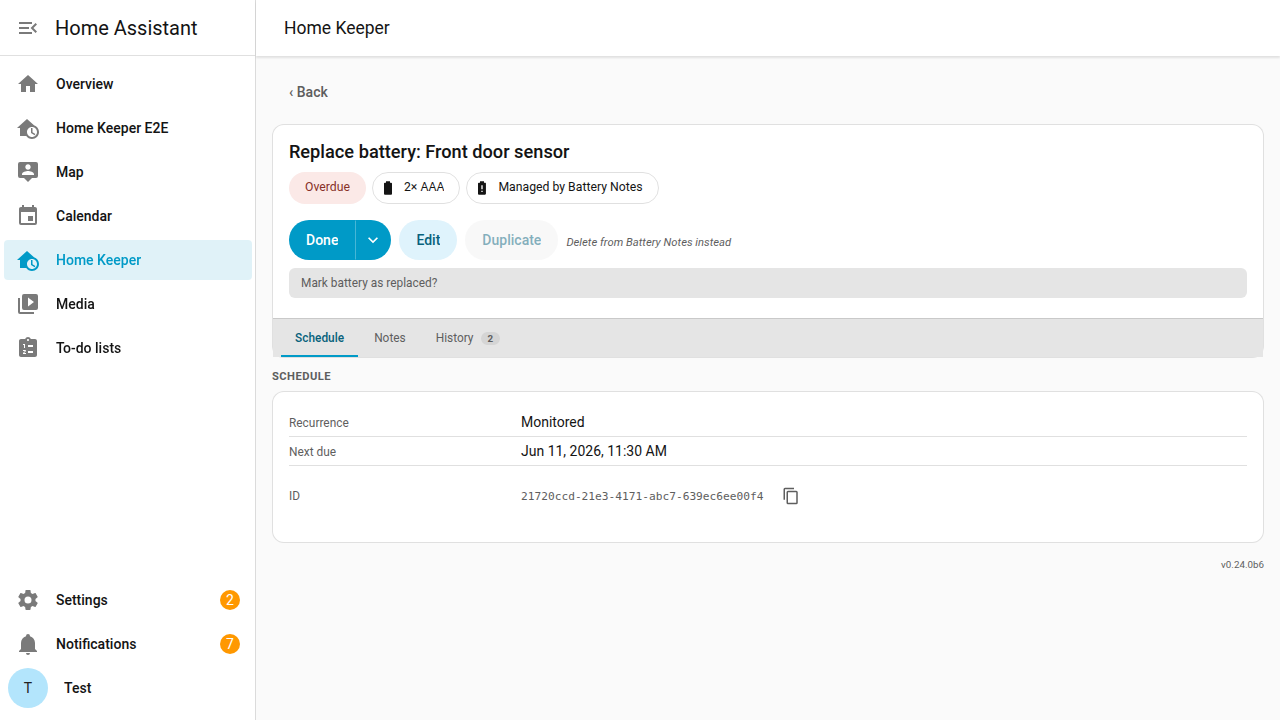This screenshot has width=1280, height=720.
Task: Open To-do lists in the sidebar
Action: (128, 348)
